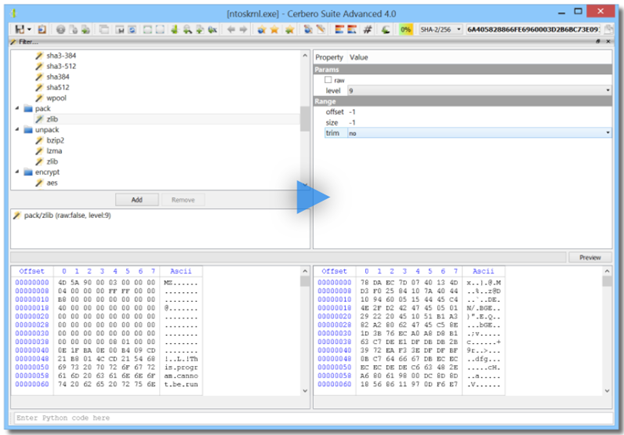Click the gray back arrow icon
624x435 pixels.
tap(231, 29)
